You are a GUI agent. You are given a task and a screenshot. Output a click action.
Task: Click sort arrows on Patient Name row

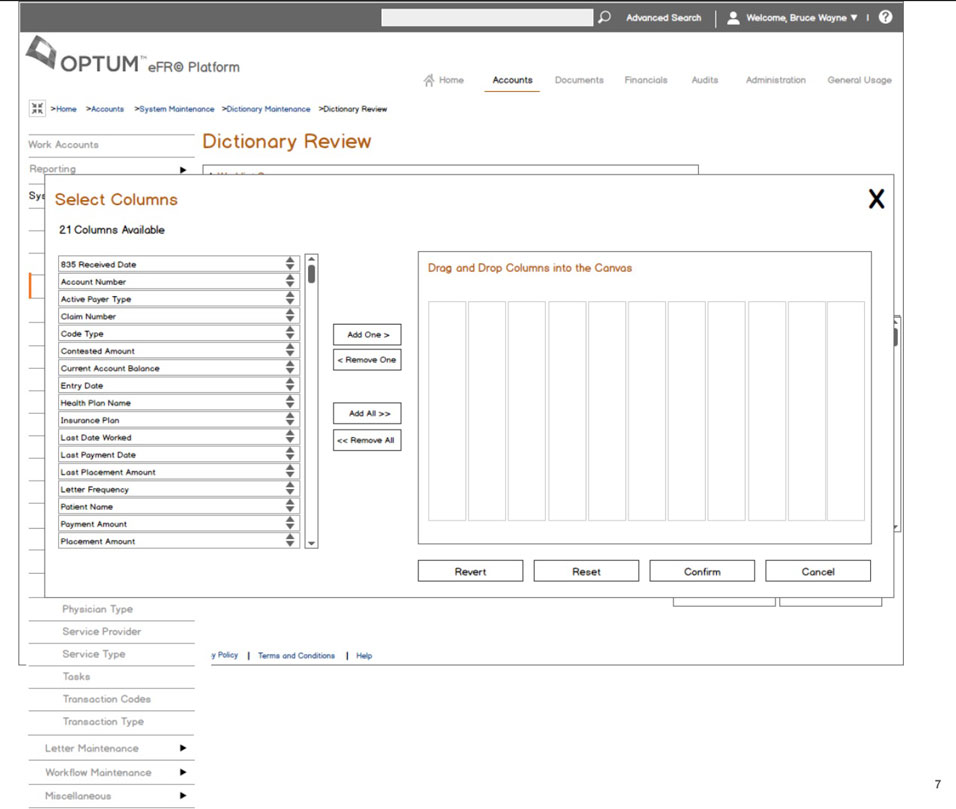click(290, 507)
